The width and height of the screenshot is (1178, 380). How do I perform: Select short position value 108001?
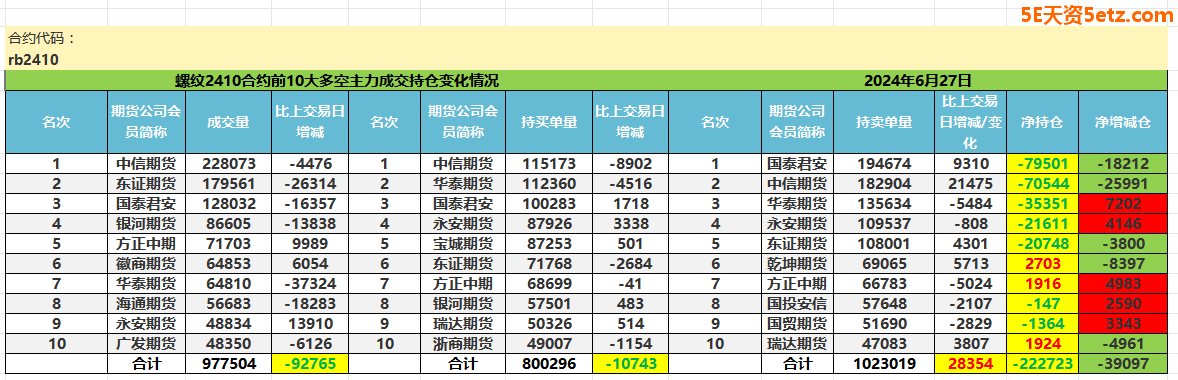pyautogui.click(x=884, y=242)
